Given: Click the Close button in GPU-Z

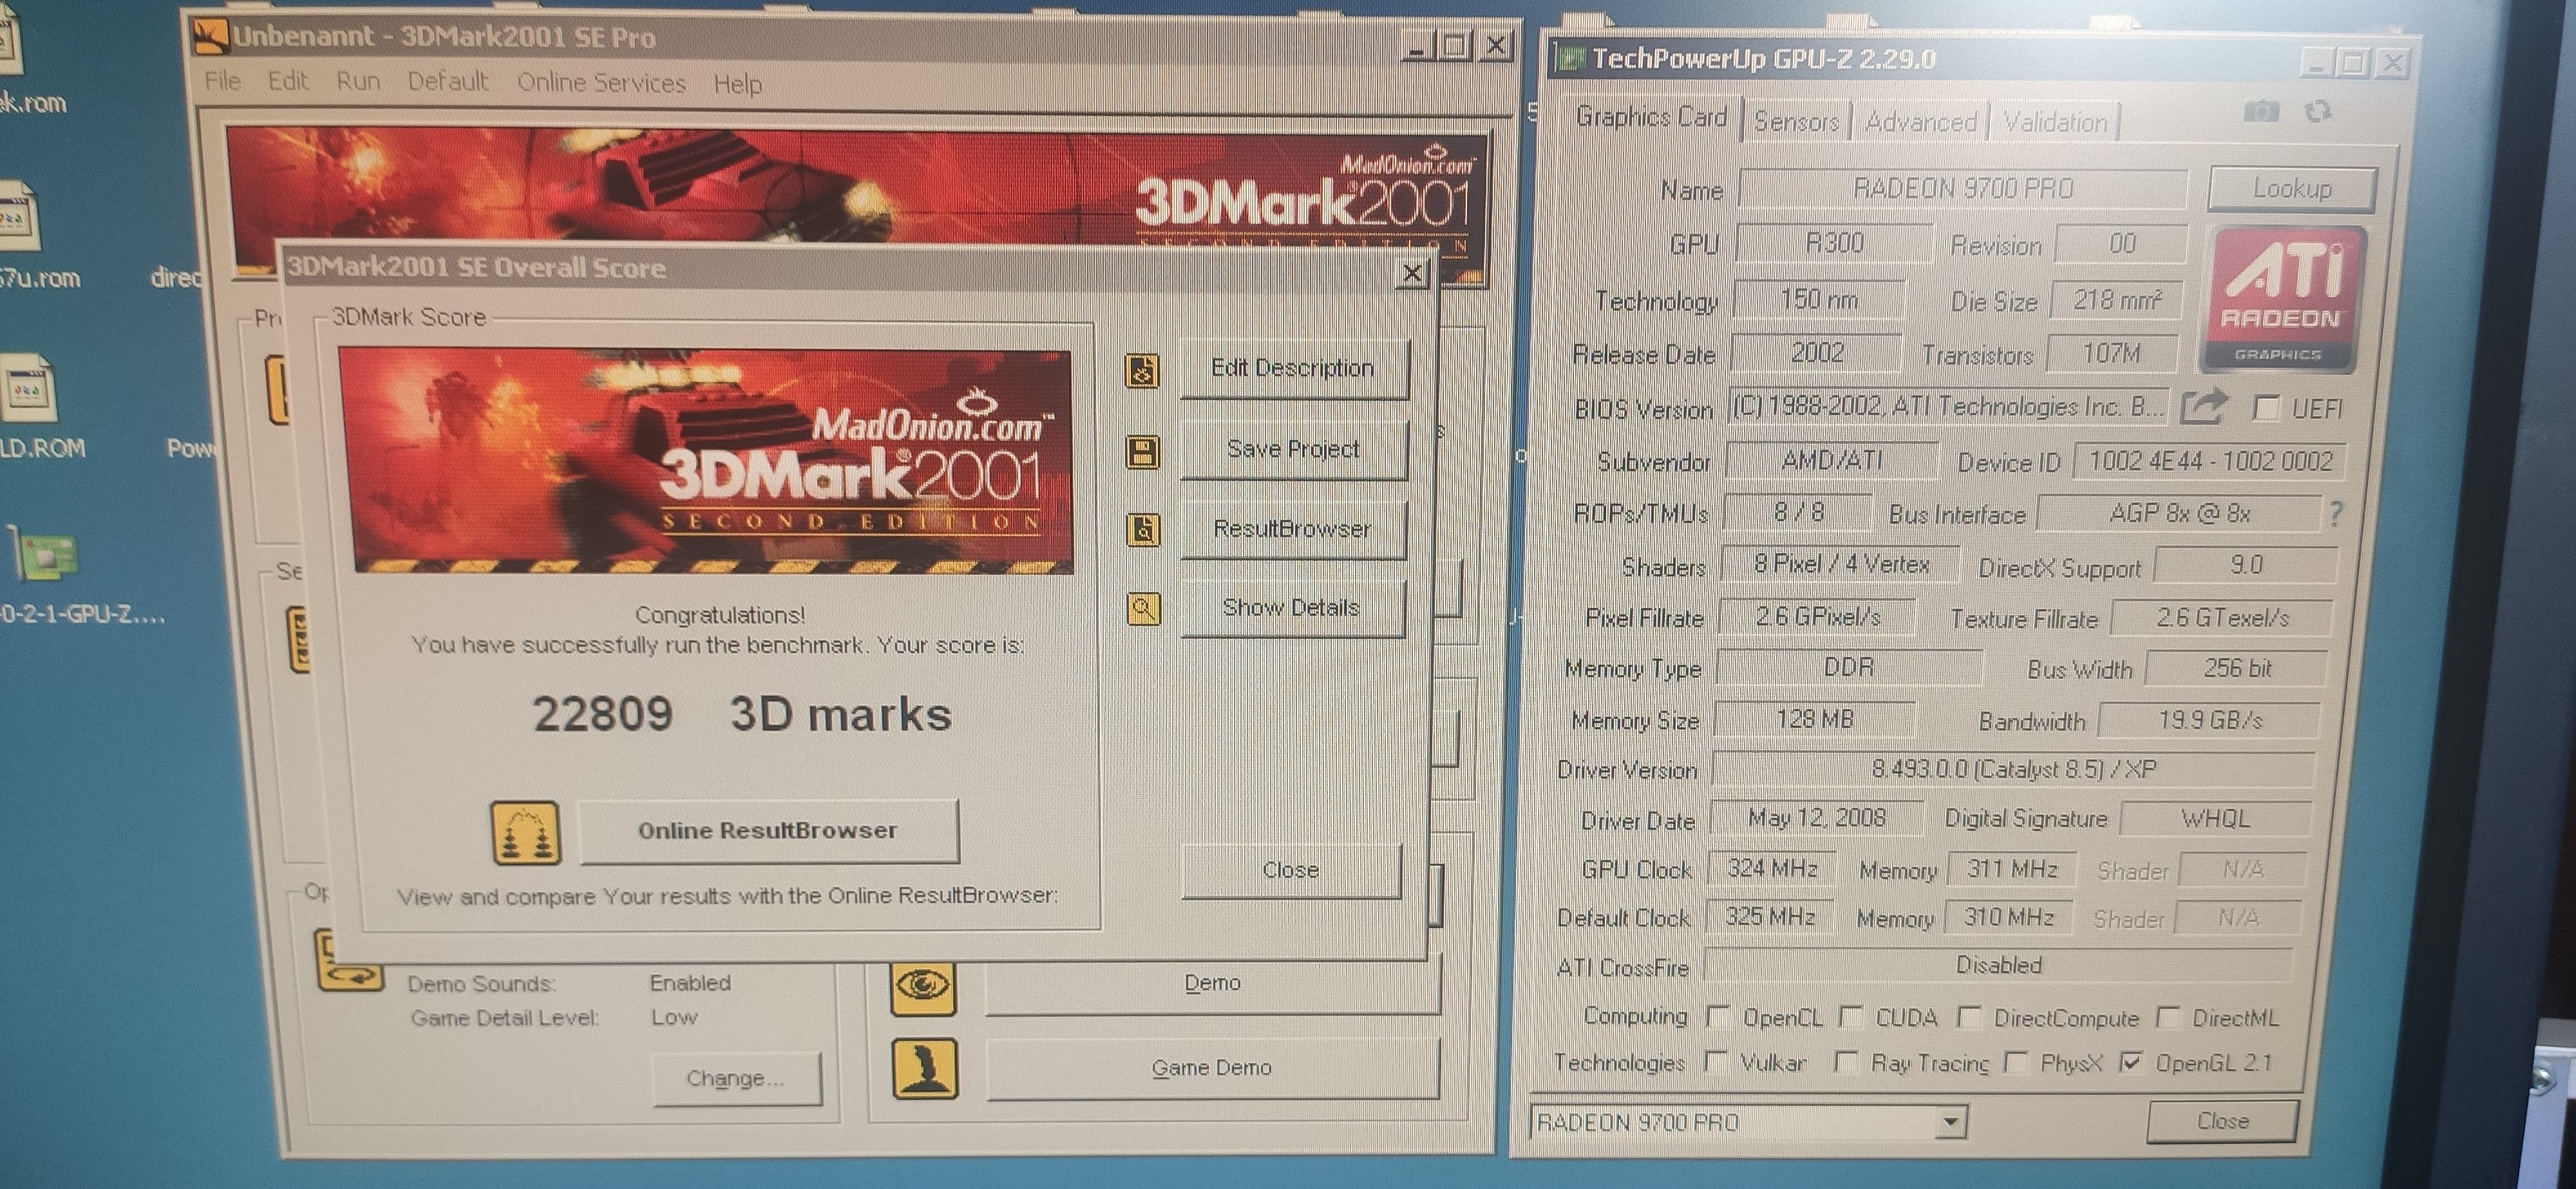Looking at the screenshot, I should pyautogui.click(x=2222, y=1121).
